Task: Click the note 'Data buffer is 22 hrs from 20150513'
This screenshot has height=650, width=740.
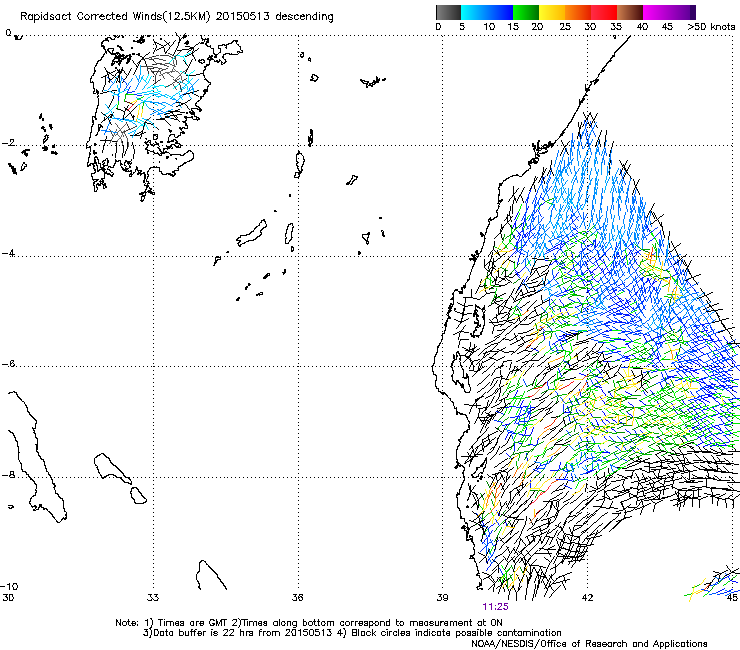Action: (242, 633)
